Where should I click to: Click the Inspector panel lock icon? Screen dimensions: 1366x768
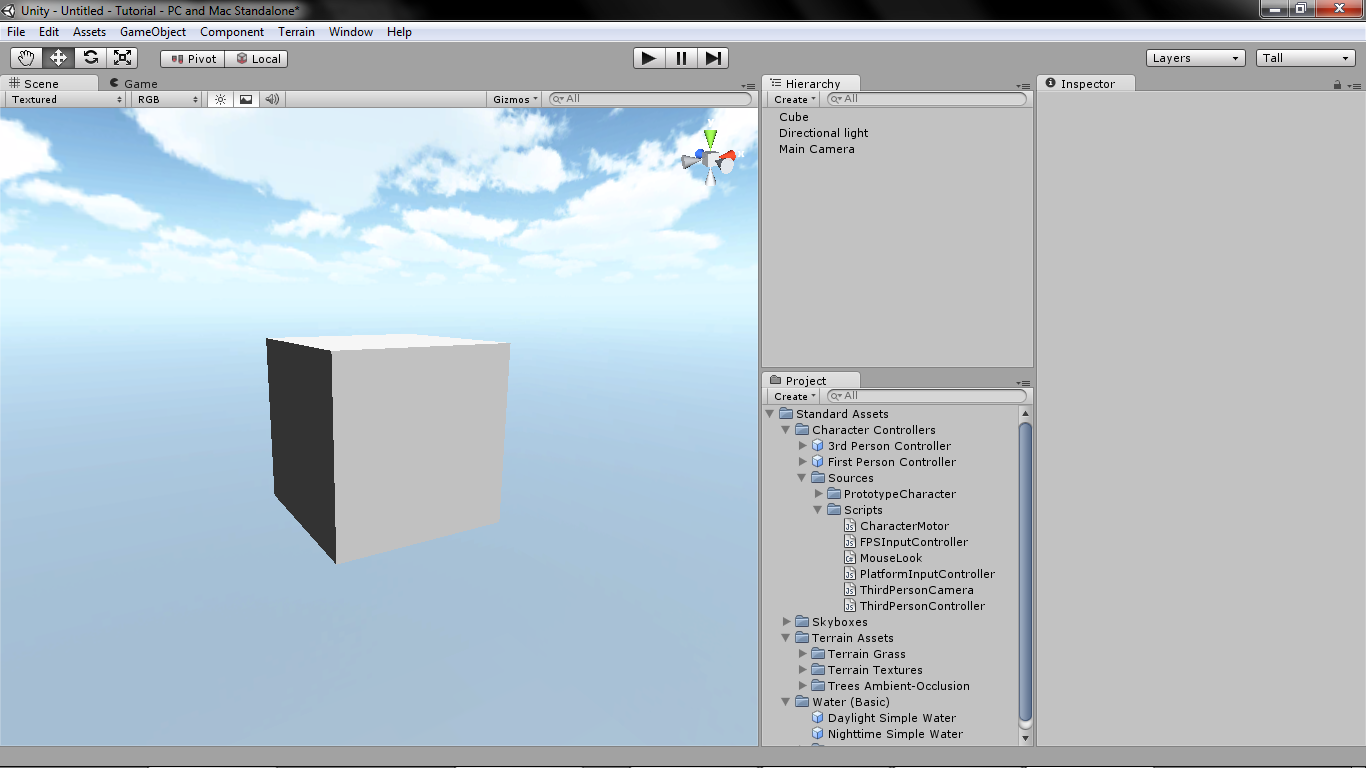click(x=1336, y=83)
